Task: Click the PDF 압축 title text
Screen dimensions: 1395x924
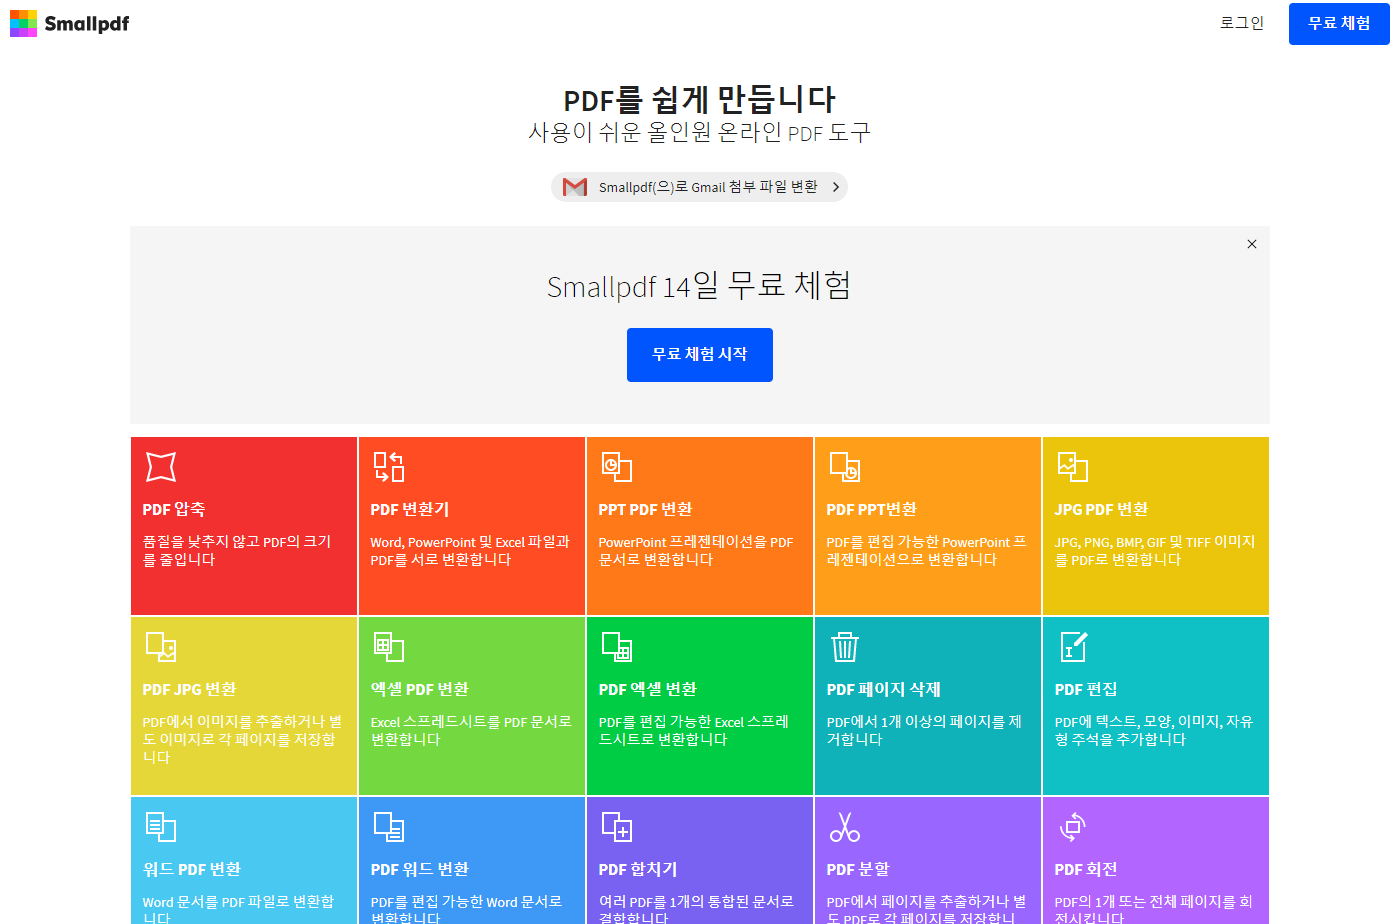Action: click(x=173, y=509)
